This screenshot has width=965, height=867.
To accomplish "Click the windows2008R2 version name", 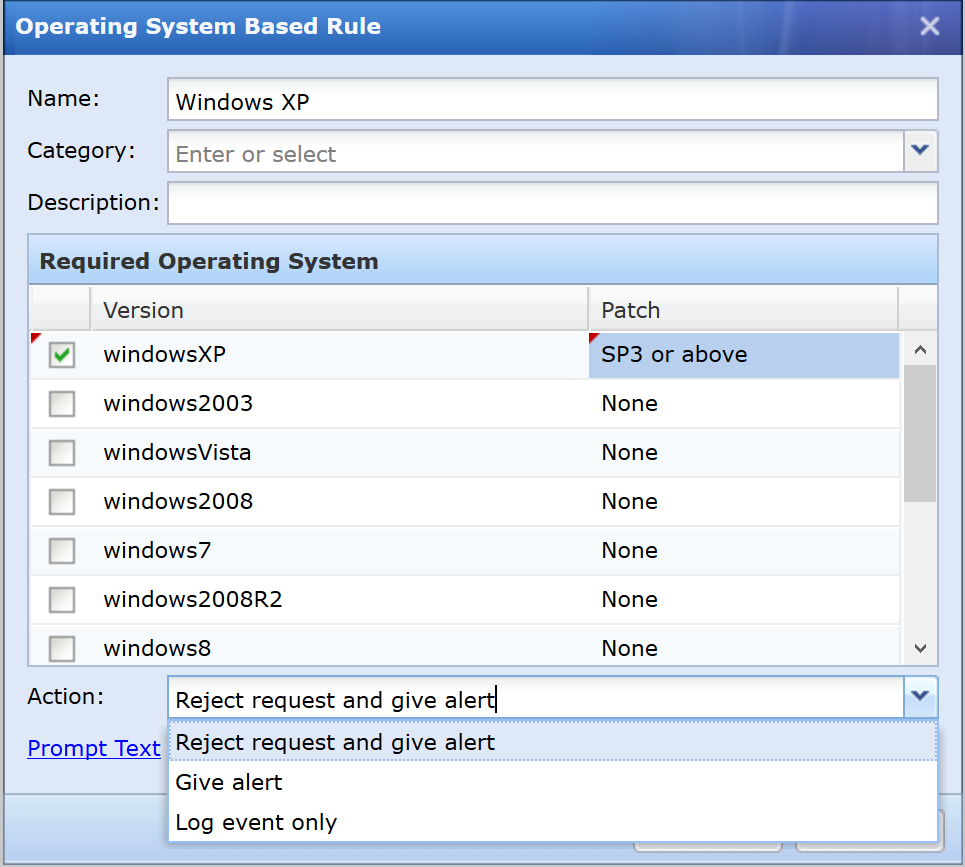I will 193,599.
